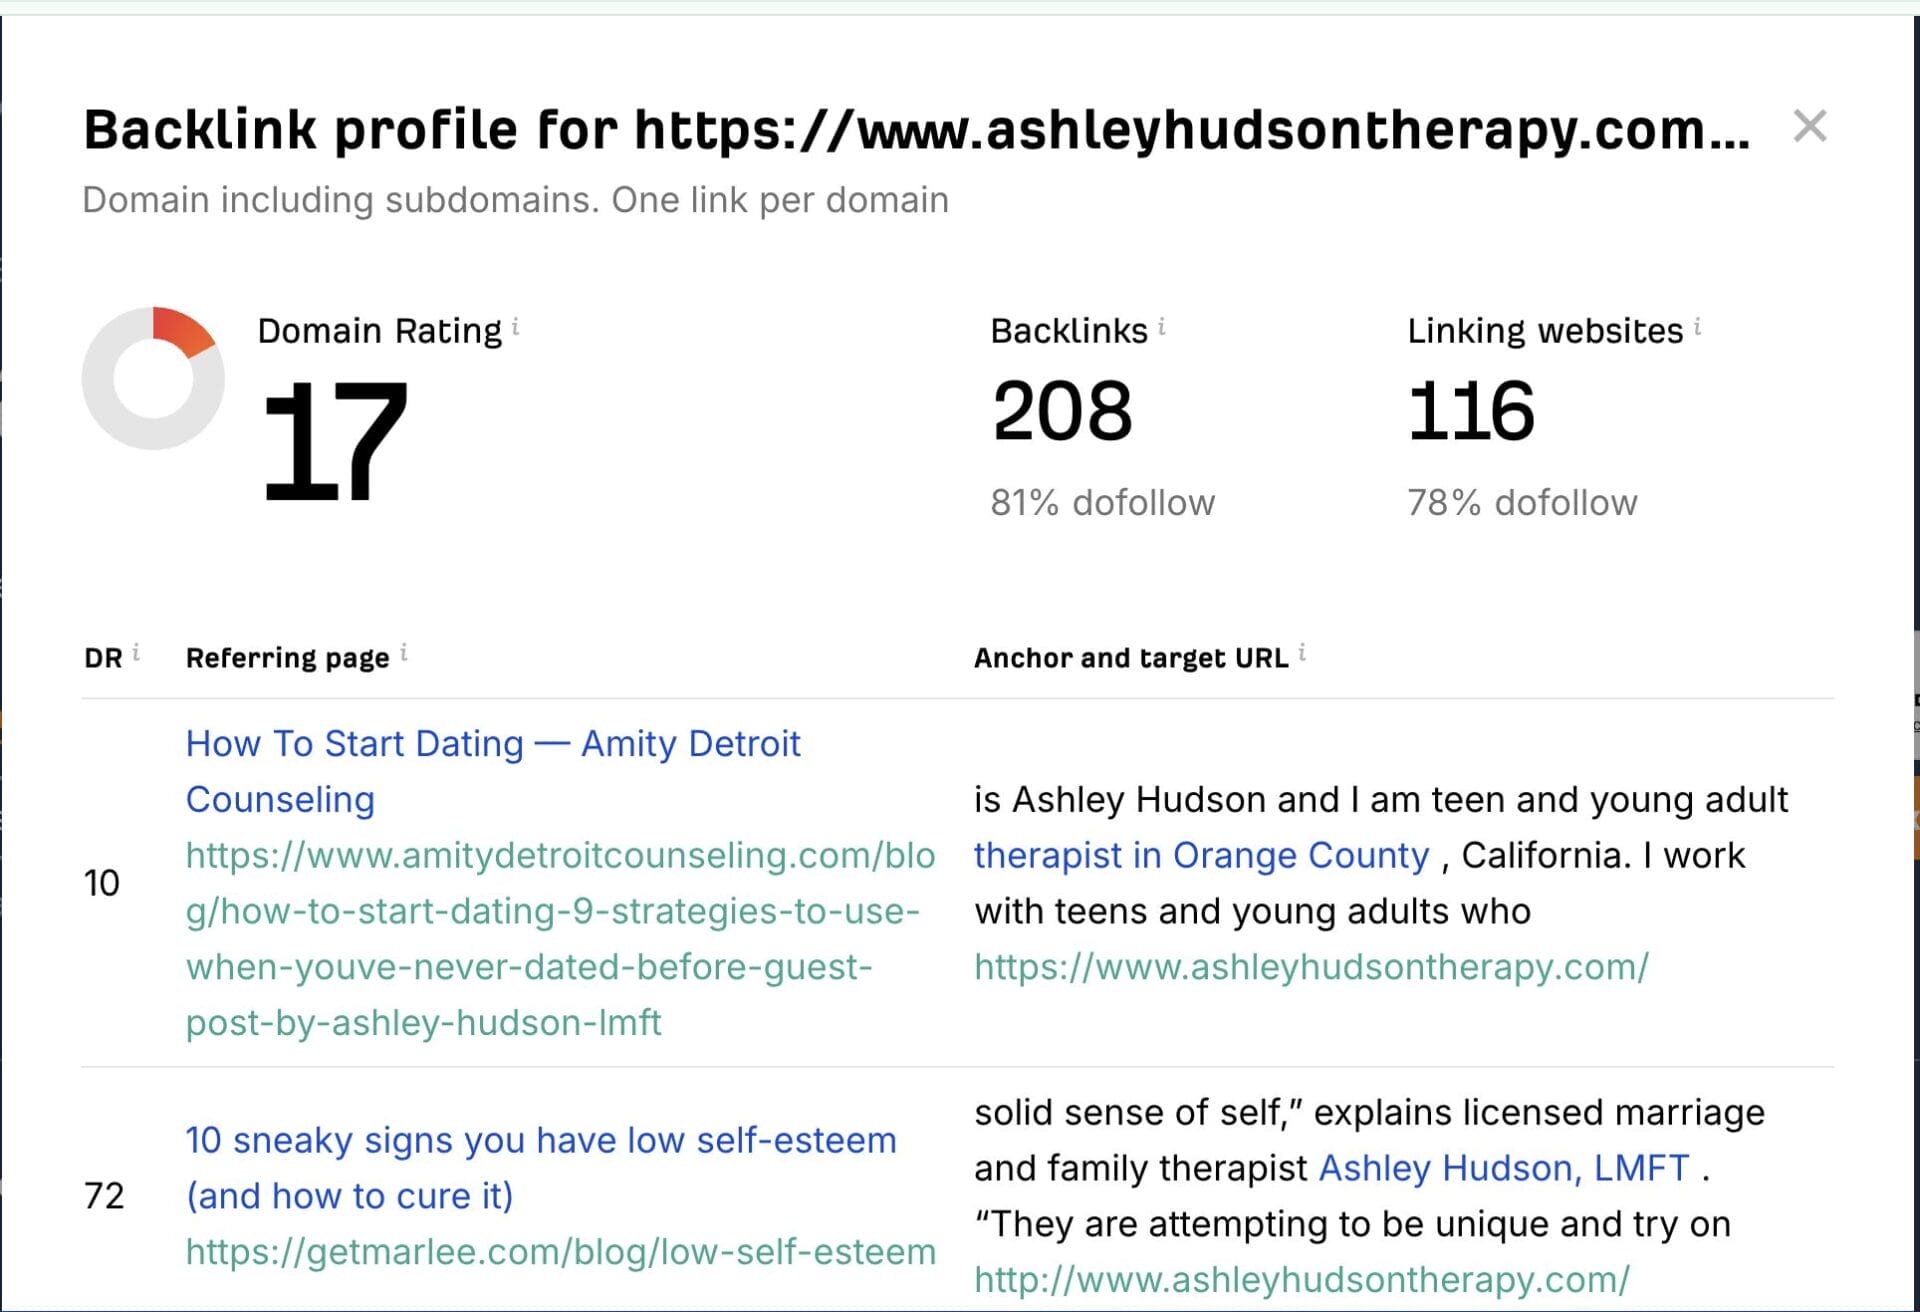Click the Linking websites info icon
Viewport: 1920px width, 1312px height.
point(1697,327)
